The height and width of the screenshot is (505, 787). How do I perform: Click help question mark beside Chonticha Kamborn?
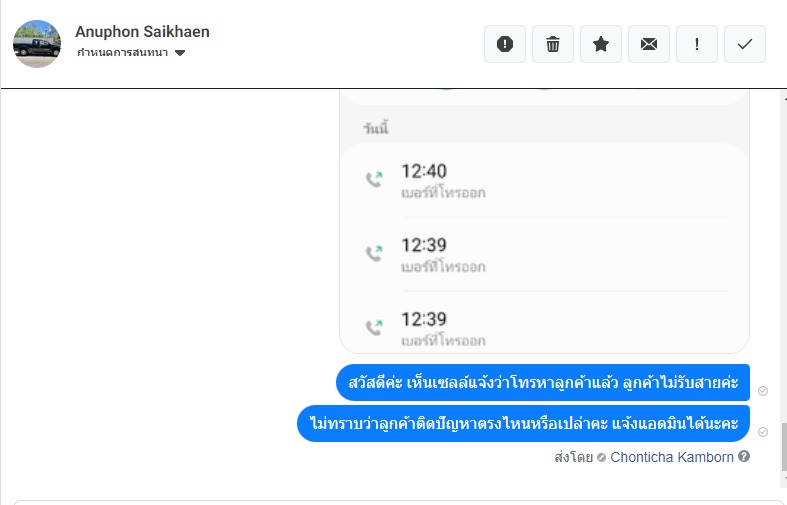coord(744,456)
